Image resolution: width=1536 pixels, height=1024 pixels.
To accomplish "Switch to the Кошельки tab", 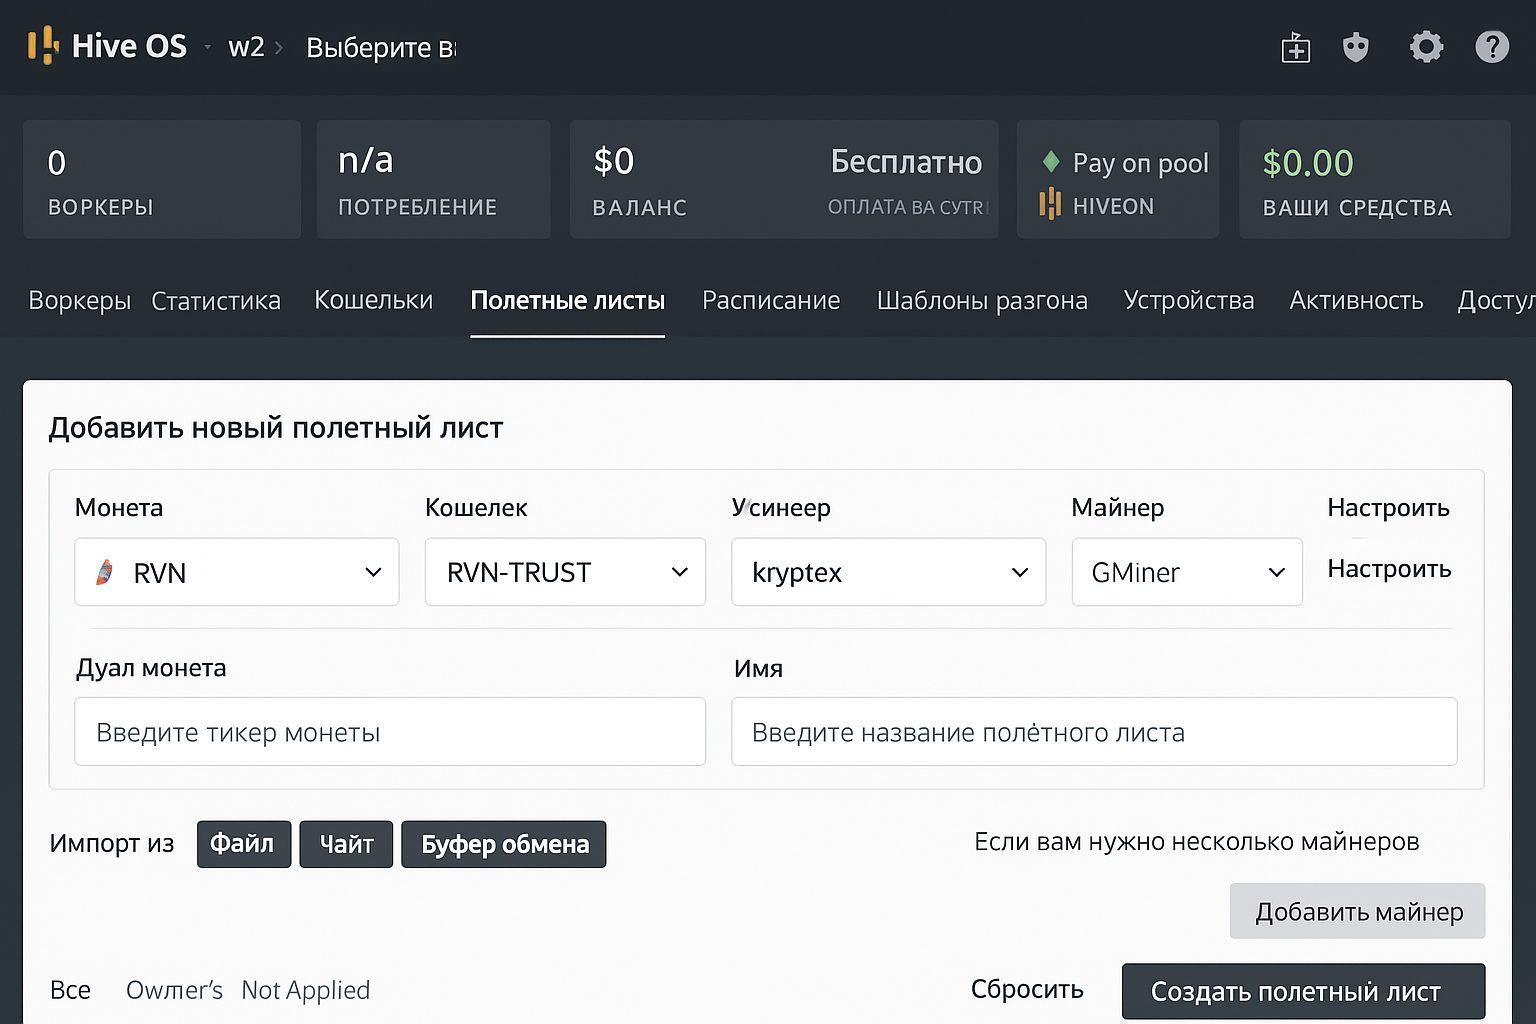I will pos(373,300).
